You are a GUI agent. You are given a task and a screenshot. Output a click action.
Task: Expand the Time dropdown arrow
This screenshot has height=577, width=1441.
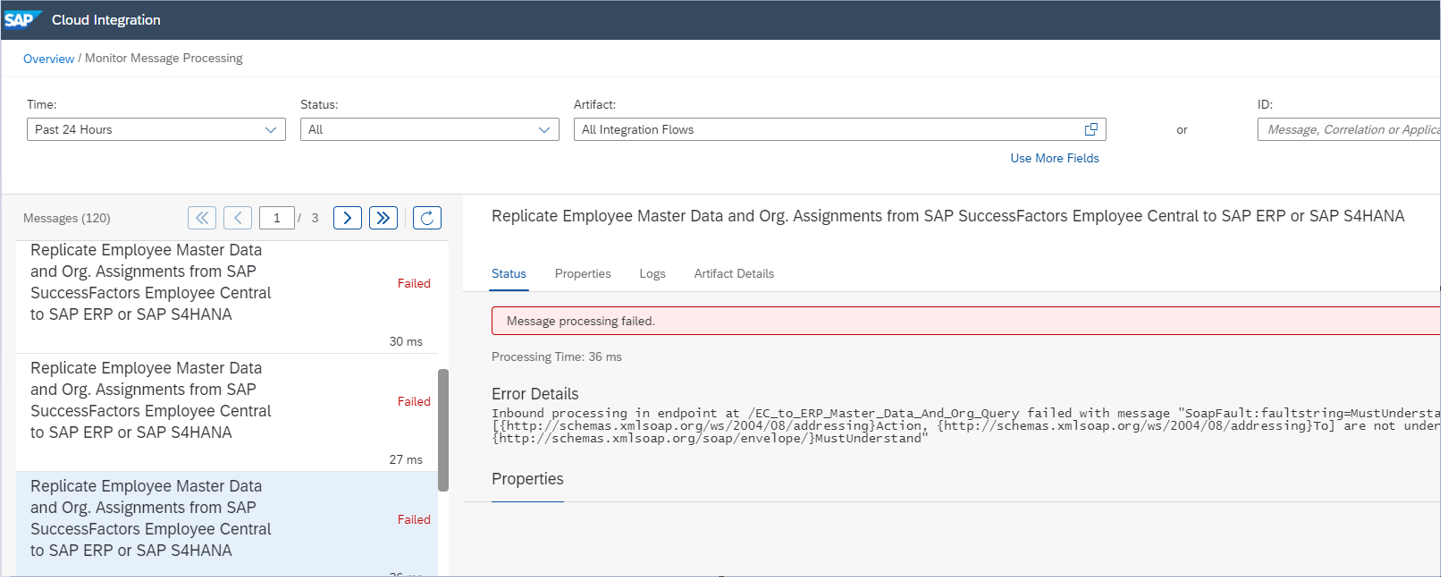point(271,130)
